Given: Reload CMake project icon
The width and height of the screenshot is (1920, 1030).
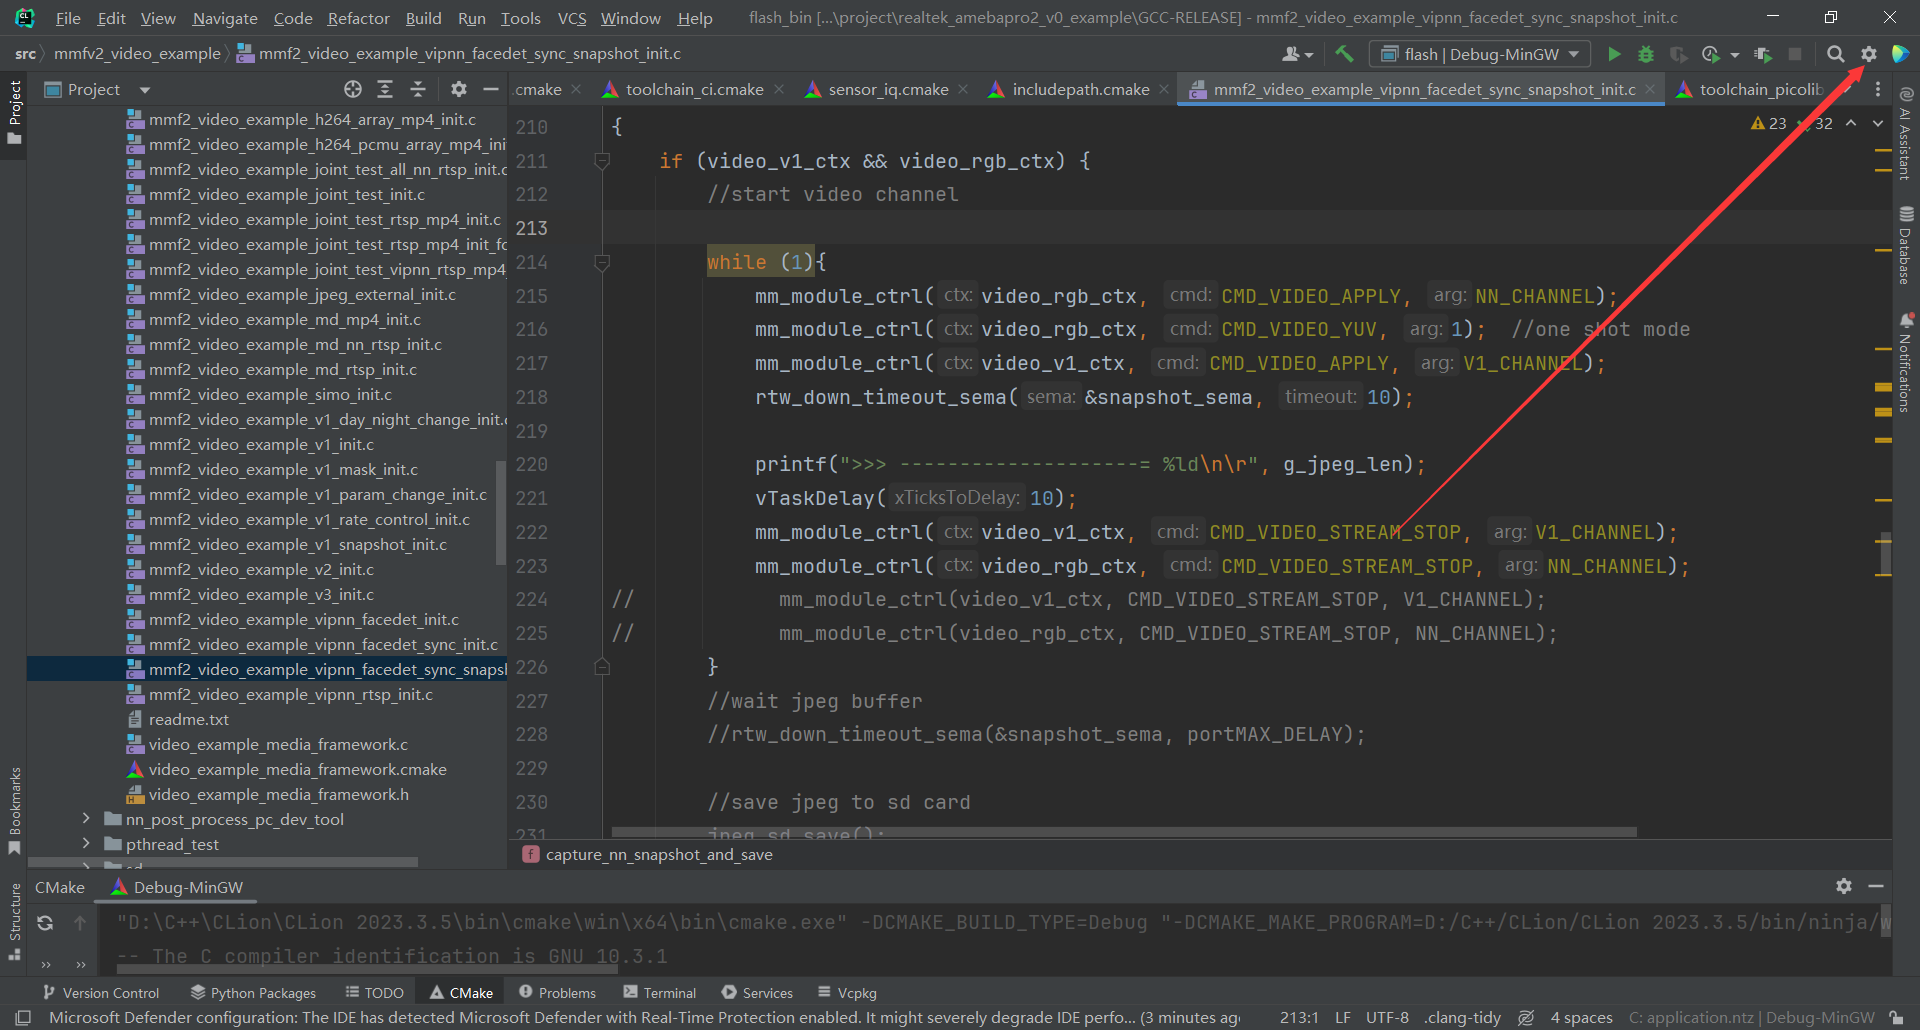Looking at the screenshot, I should pyautogui.click(x=45, y=922).
